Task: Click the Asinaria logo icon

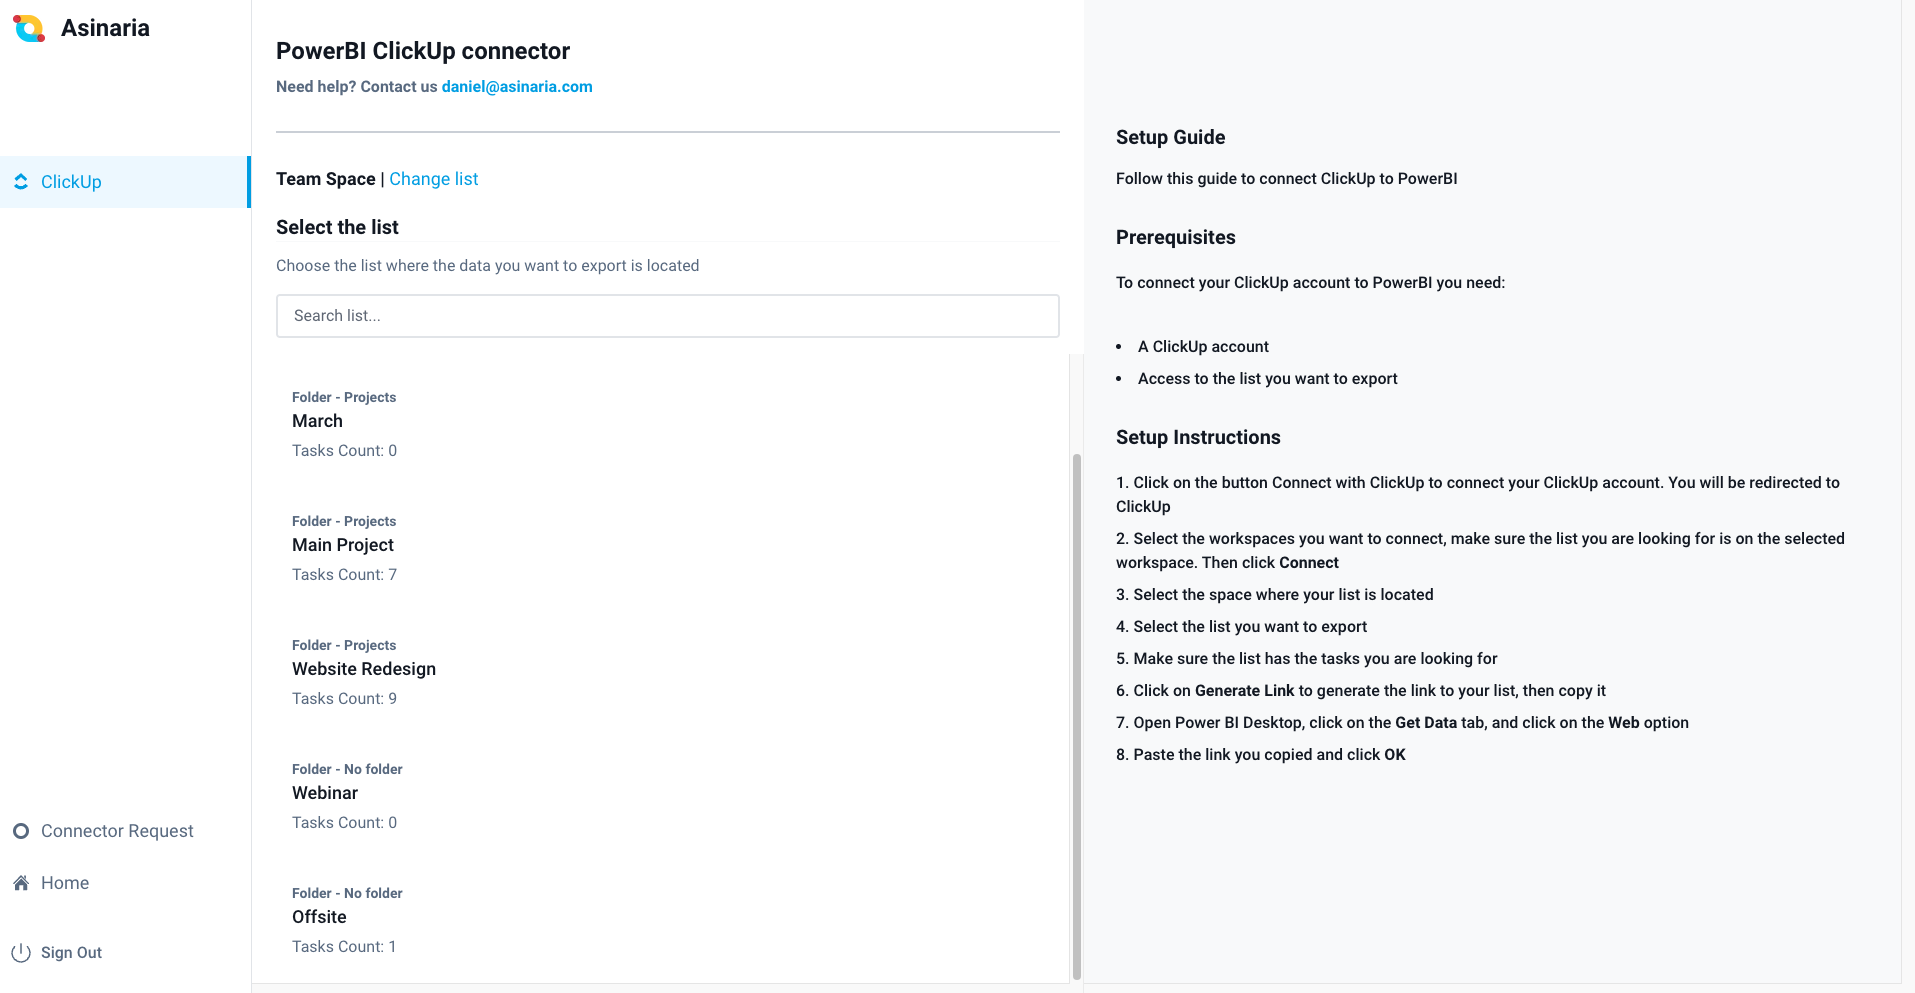Action: pyautogui.click(x=29, y=28)
